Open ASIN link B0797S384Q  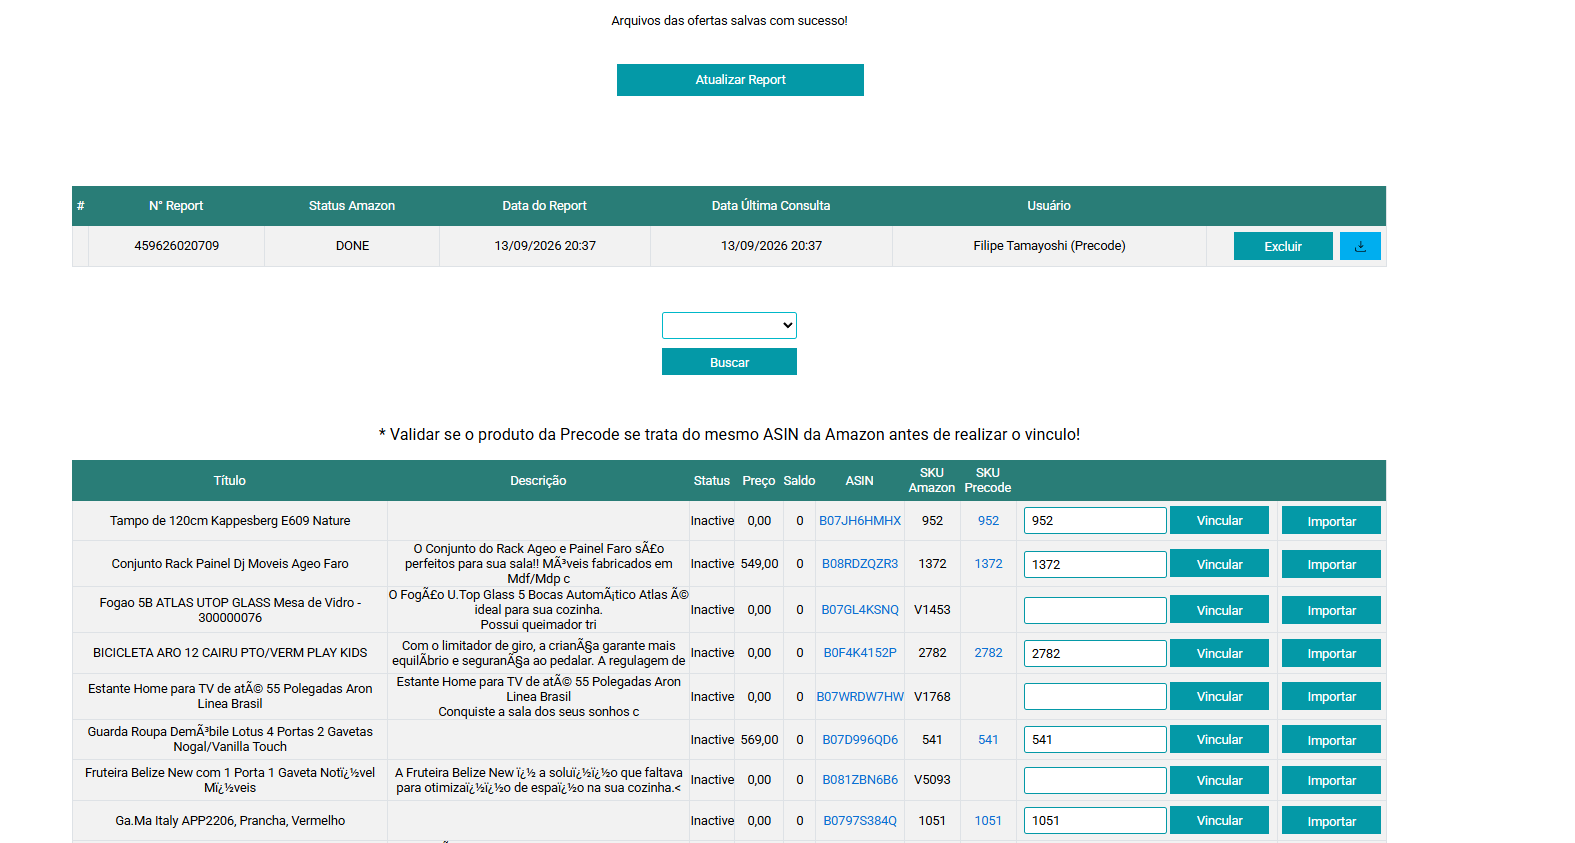point(860,821)
